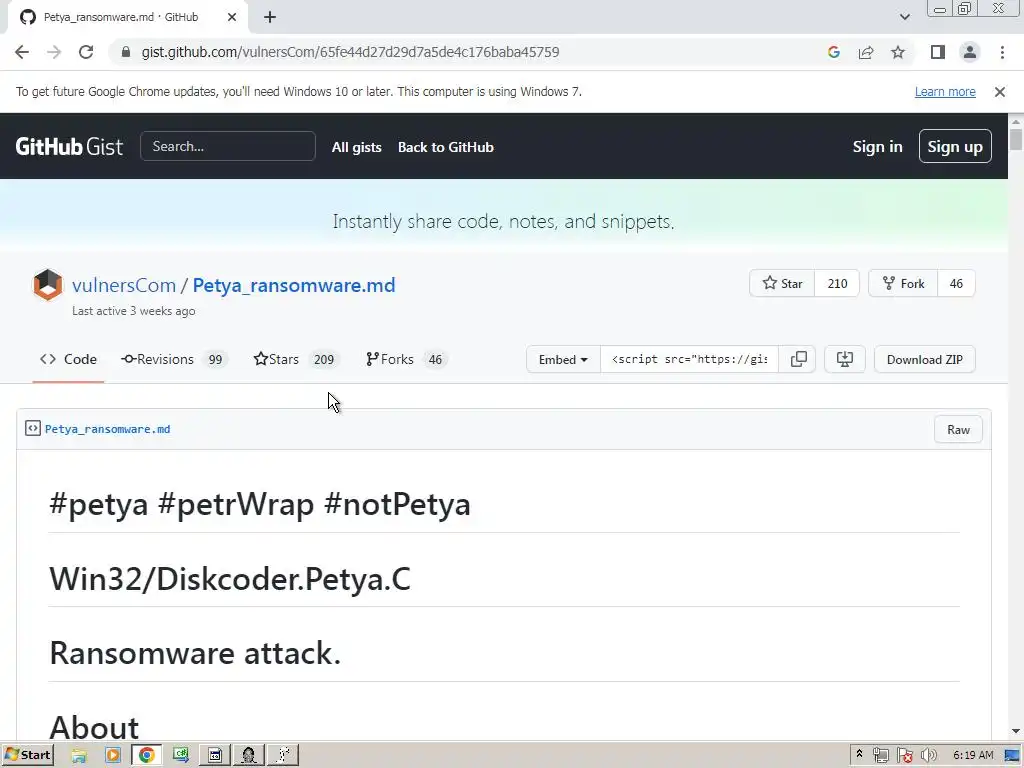Dismiss the Chrome update notification bar
1024x768 pixels.
tap(999, 92)
